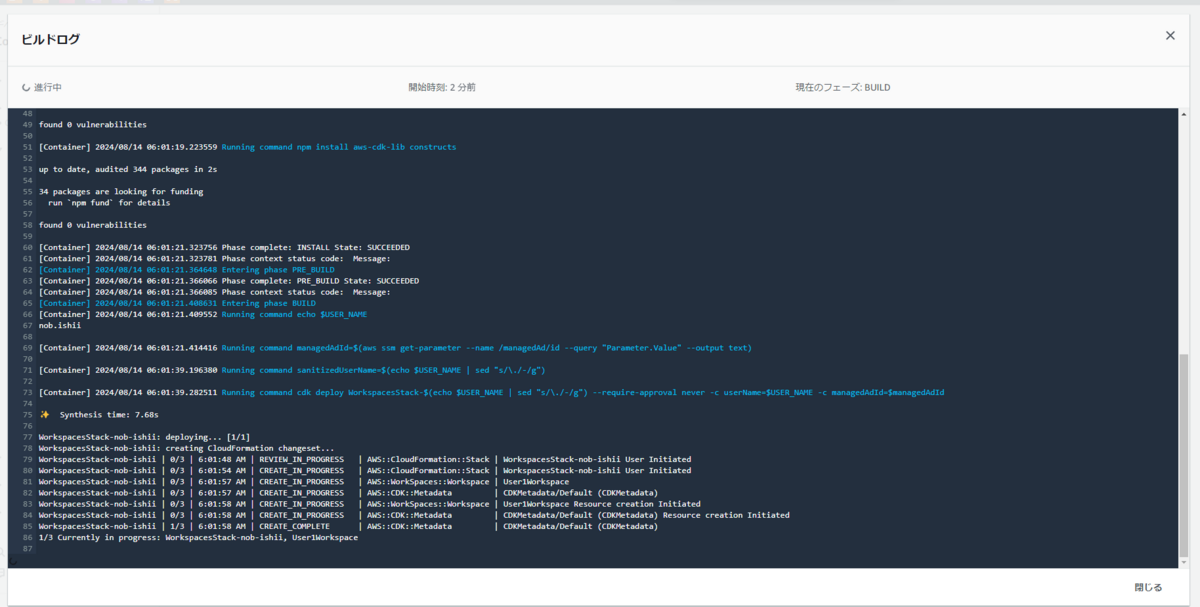The height and width of the screenshot is (607, 1200).
Task: Click the sanitizedUserName sed command line
Action: point(292,370)
